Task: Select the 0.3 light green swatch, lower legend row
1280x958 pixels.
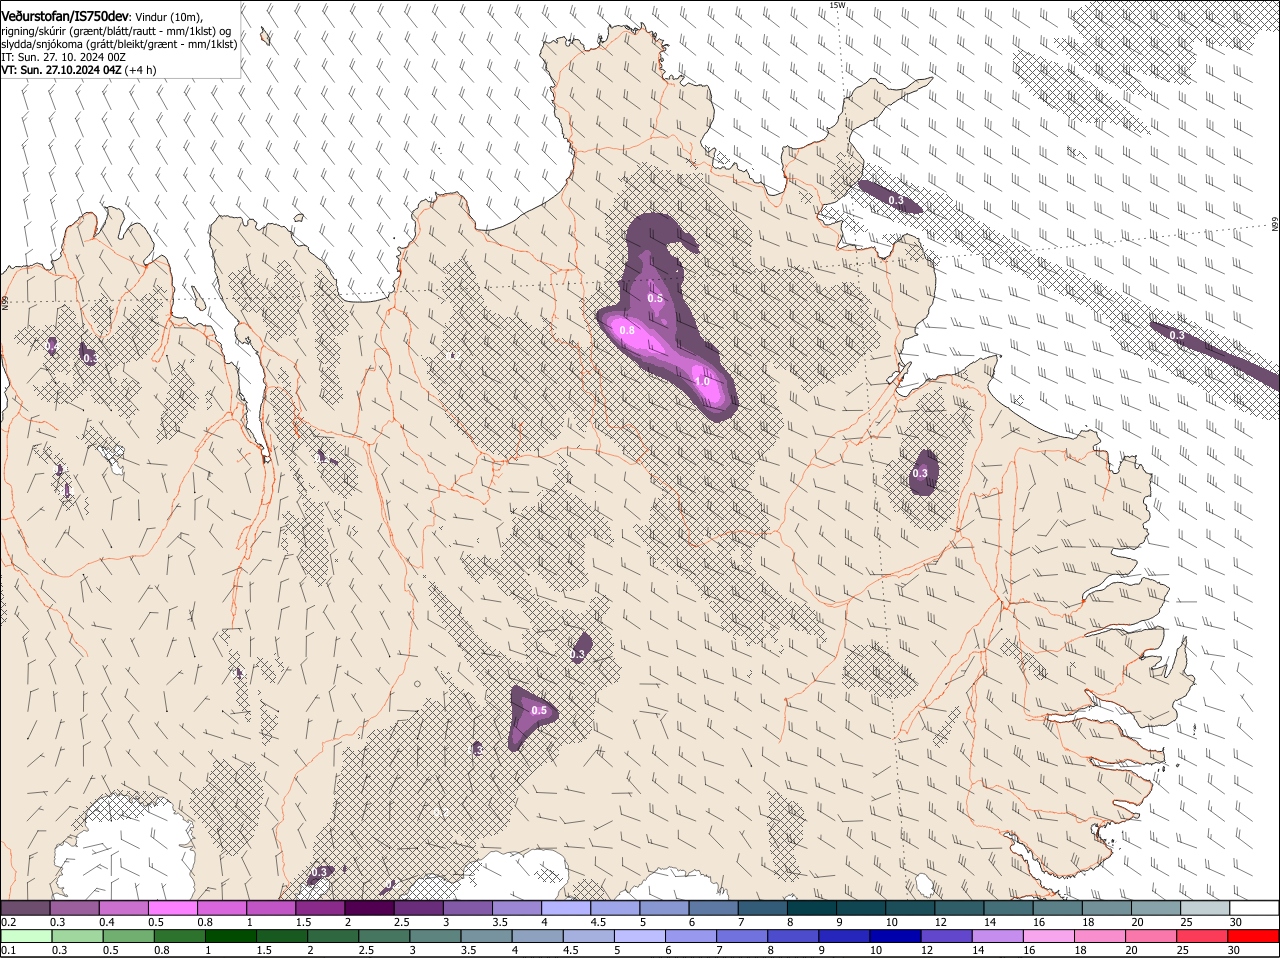Action: [x=78, y=935]
